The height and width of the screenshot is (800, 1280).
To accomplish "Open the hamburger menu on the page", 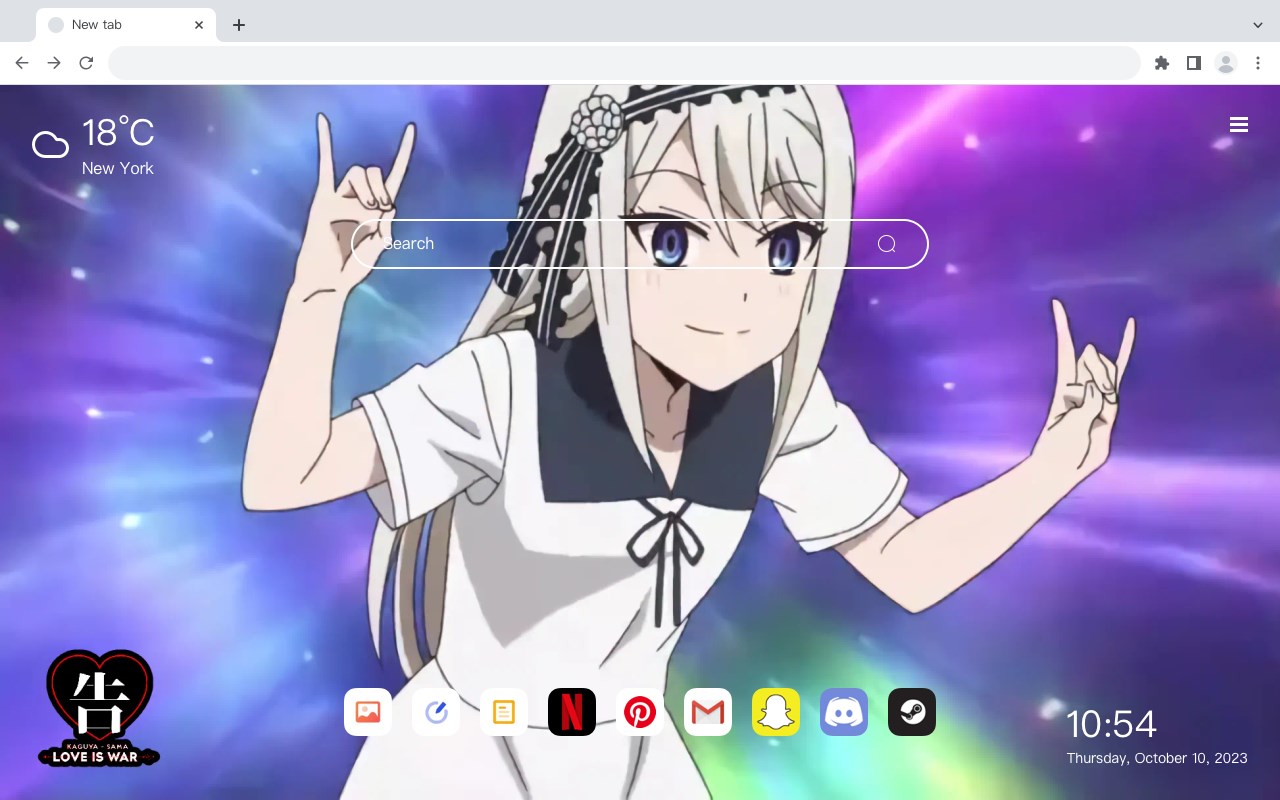I will click(1239, 125).
